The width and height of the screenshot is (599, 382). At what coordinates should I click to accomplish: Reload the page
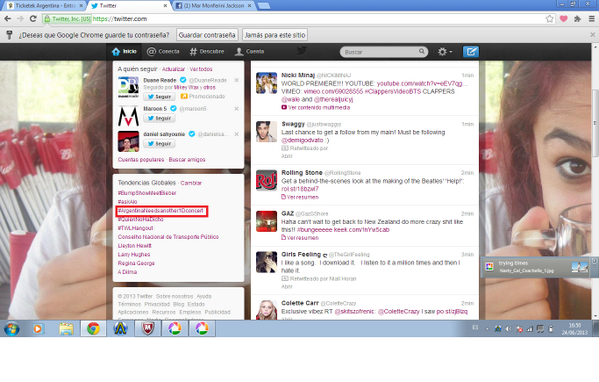click(33, 19)
